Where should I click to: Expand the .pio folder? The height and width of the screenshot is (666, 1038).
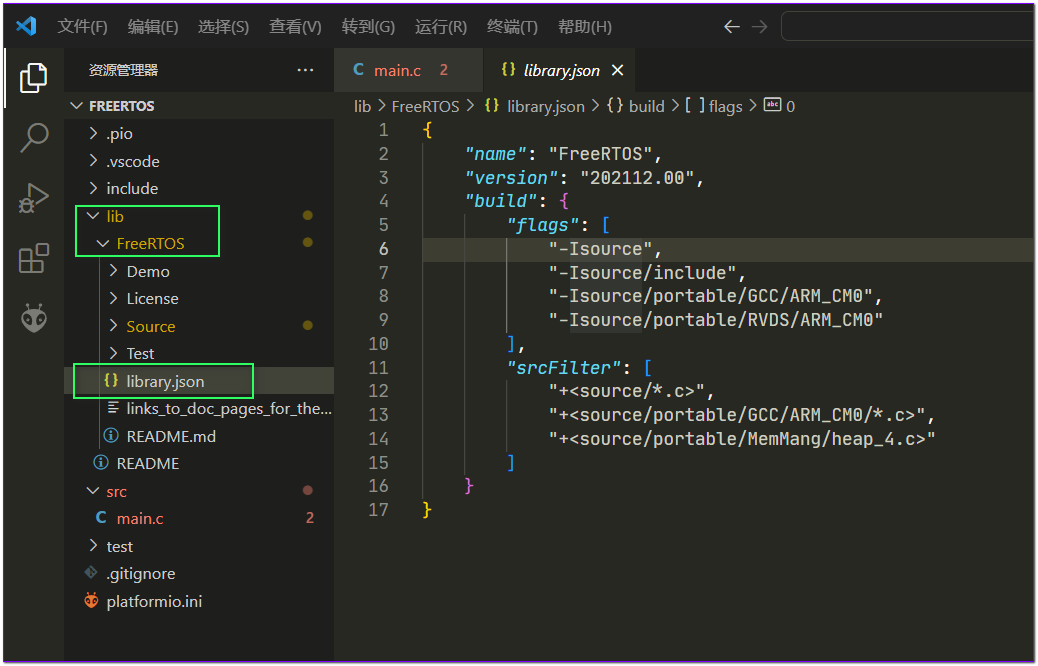[93, 134]
